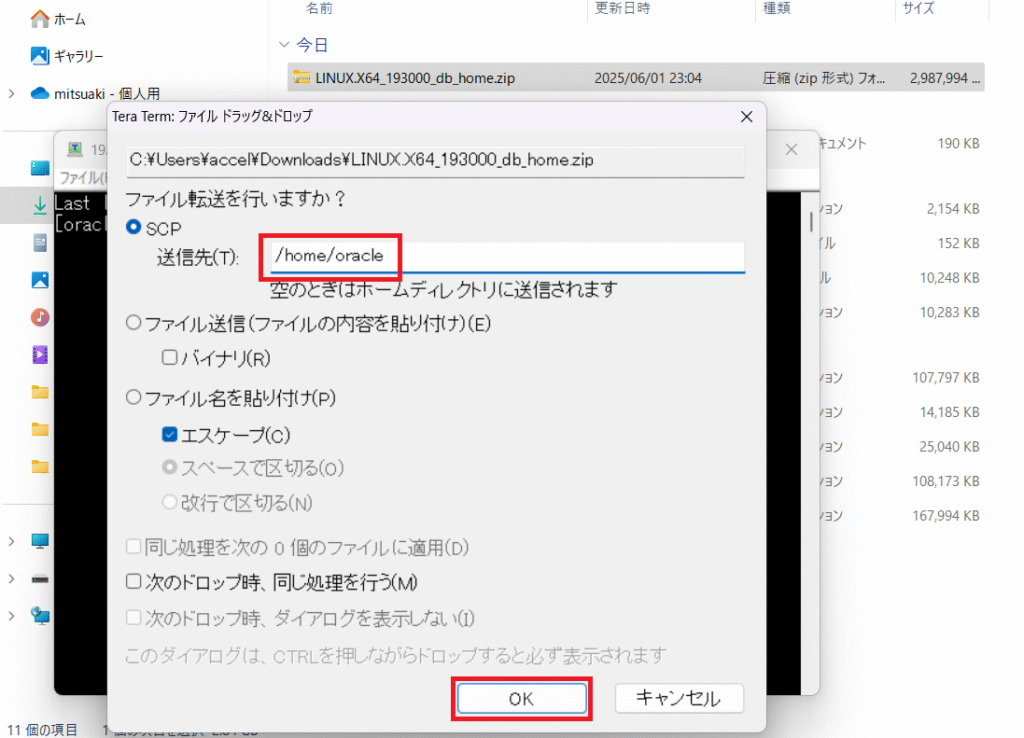The width and height of the screenshot is (1024, 738).
Task: Sort by the Name (名前) column header
Action: [x=320, y=9]
